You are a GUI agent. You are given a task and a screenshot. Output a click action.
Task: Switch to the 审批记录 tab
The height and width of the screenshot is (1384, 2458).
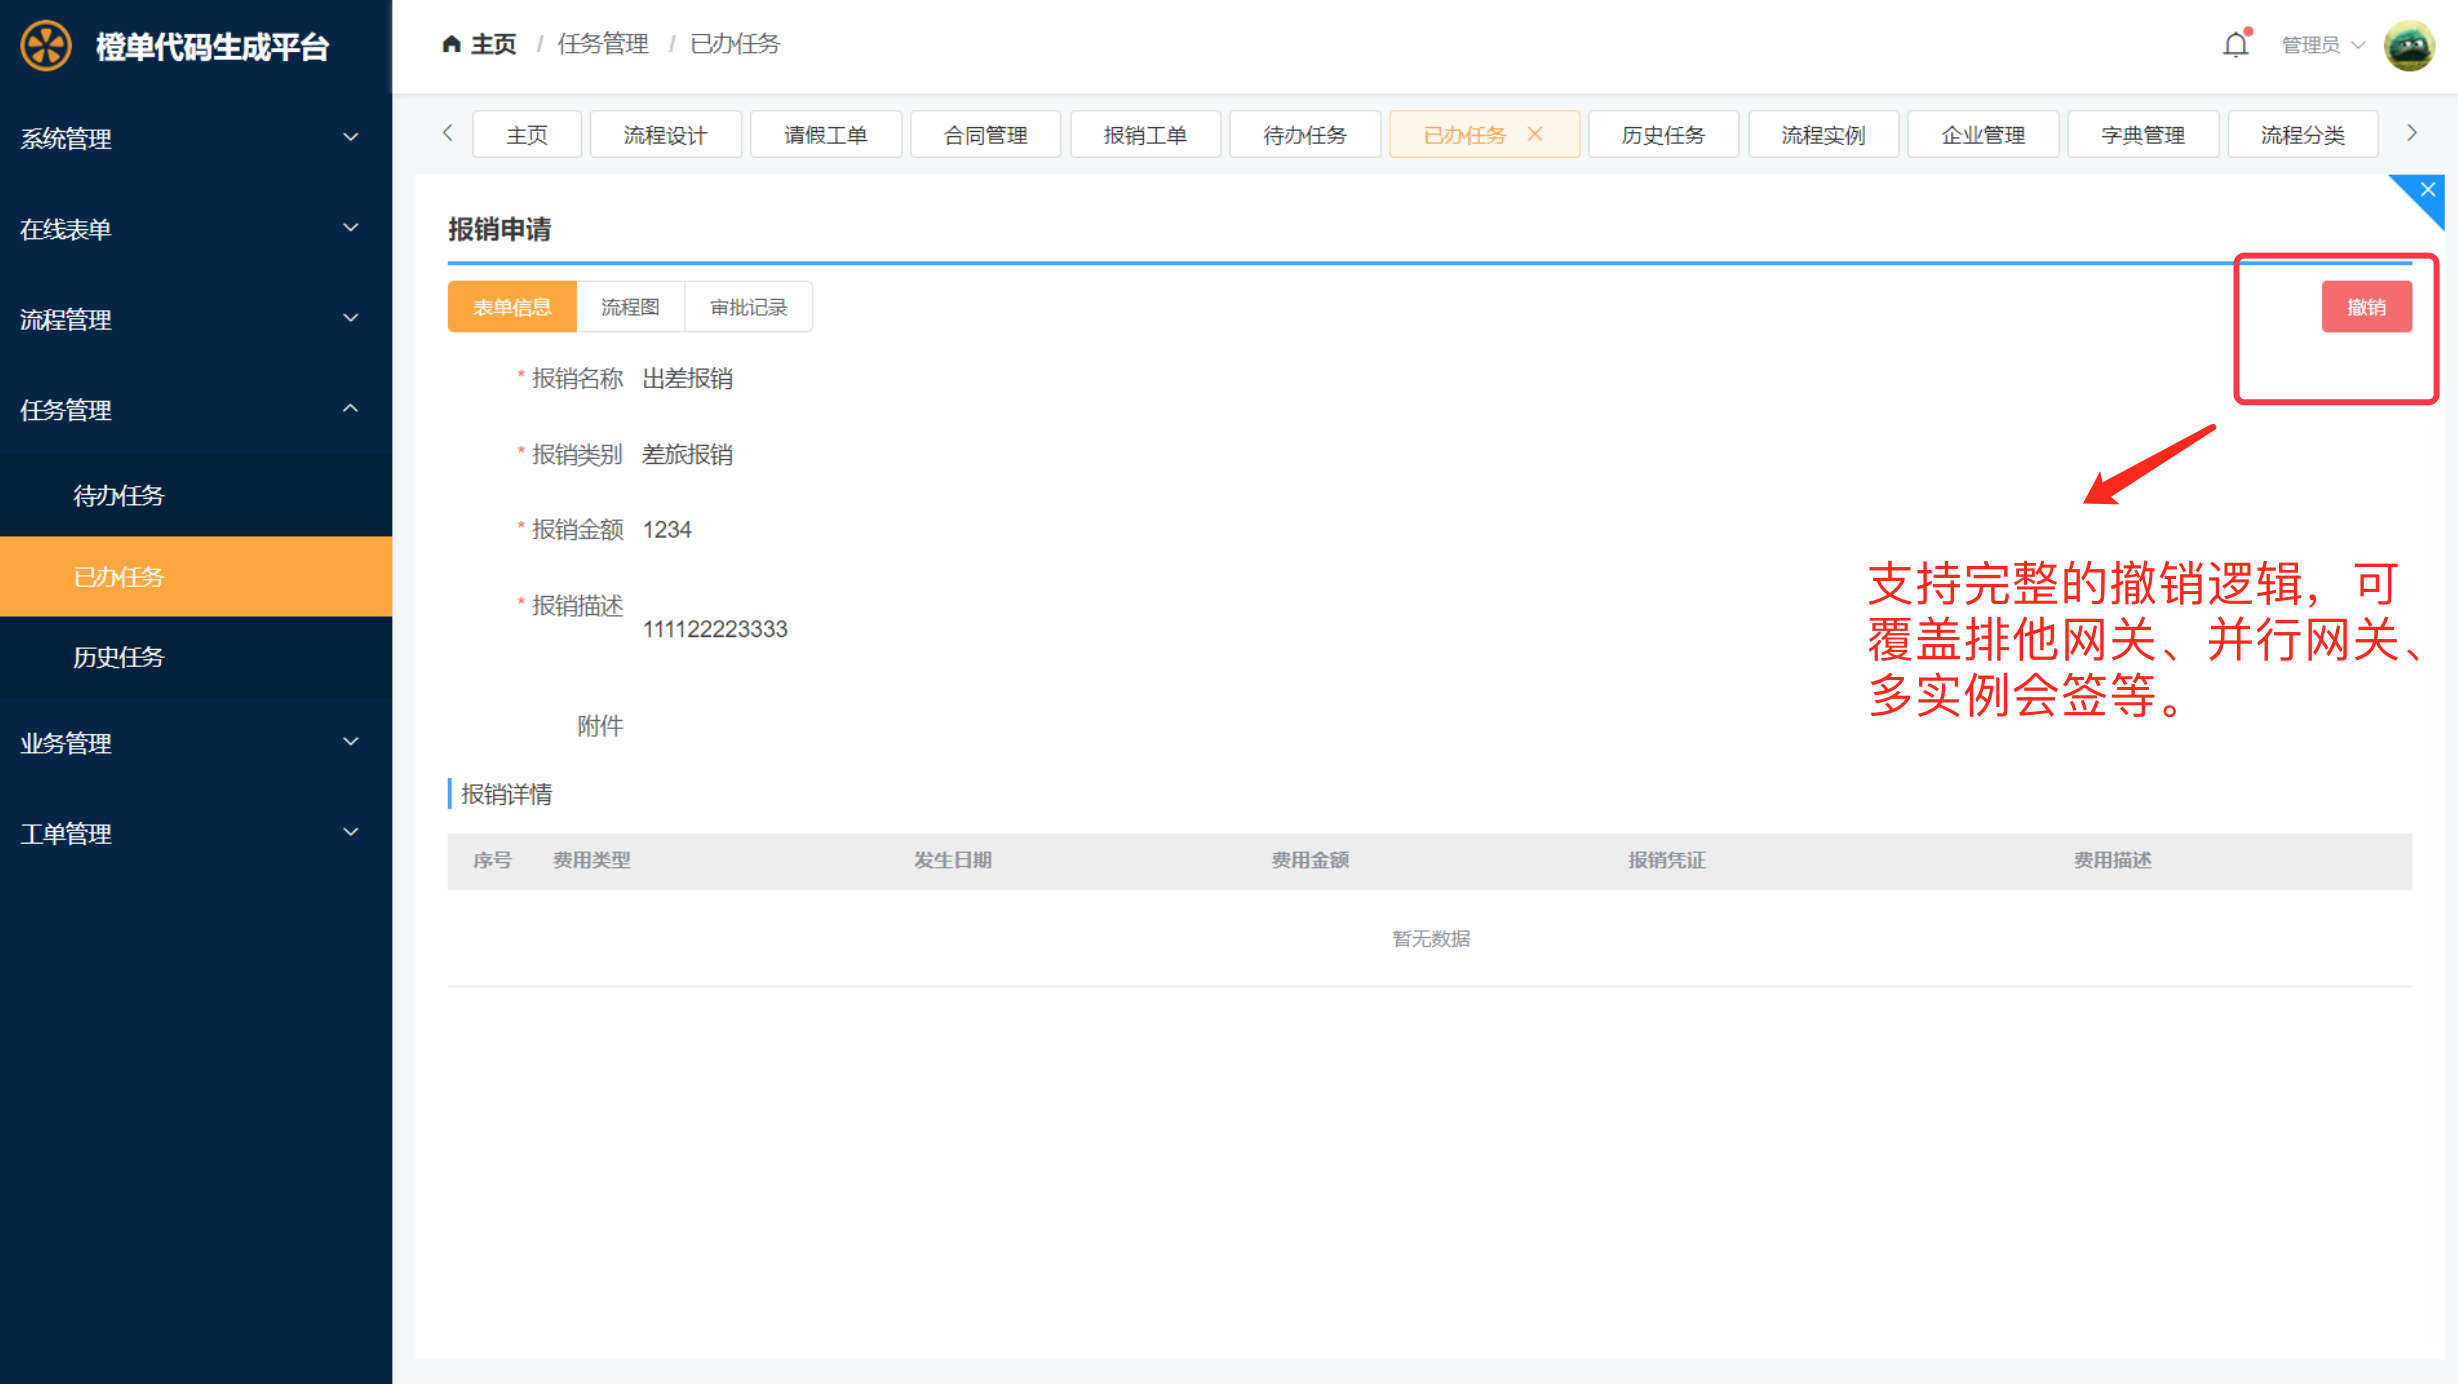(748, 307)
